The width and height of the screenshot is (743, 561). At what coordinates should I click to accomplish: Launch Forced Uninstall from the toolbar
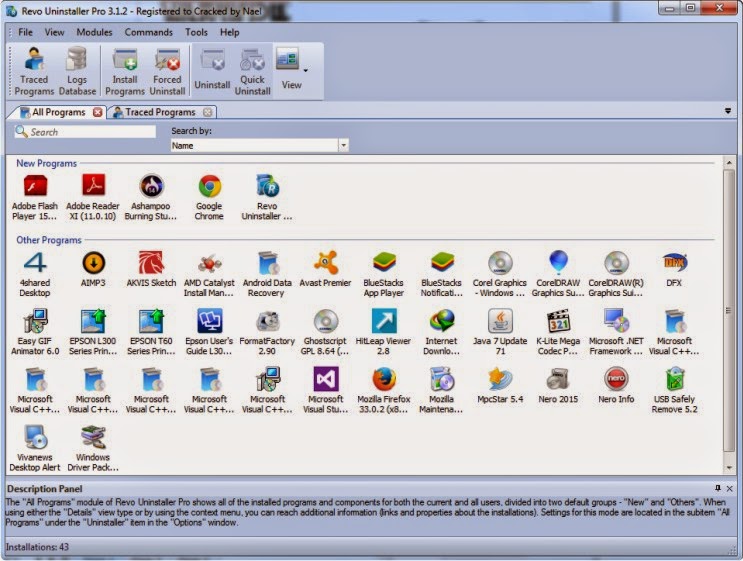[167, 71]
